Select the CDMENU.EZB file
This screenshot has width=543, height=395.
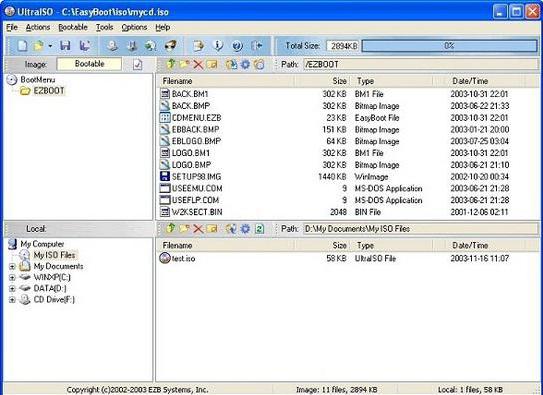coord(196,118)
